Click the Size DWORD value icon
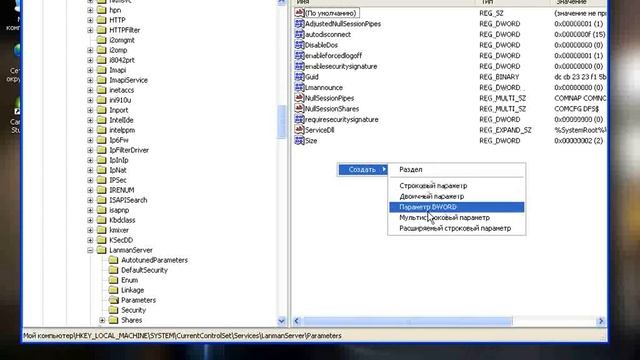 pyautogui.click(x=300, y=140)
